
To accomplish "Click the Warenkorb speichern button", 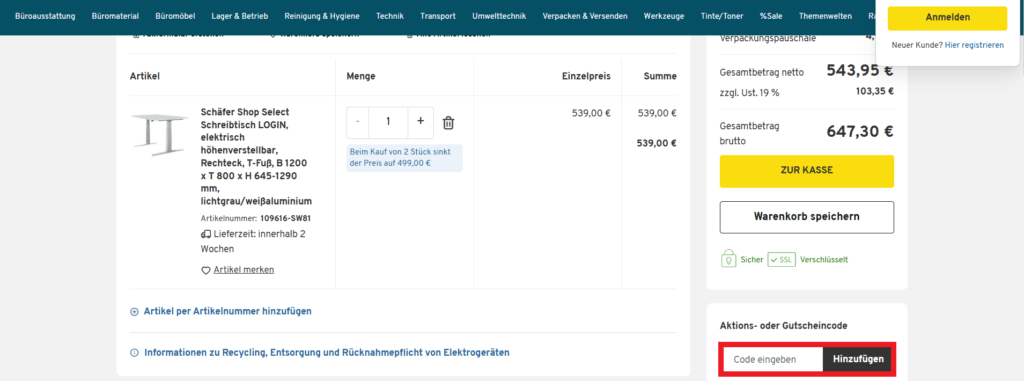I will pyautogui.click(x=807, y=217).
